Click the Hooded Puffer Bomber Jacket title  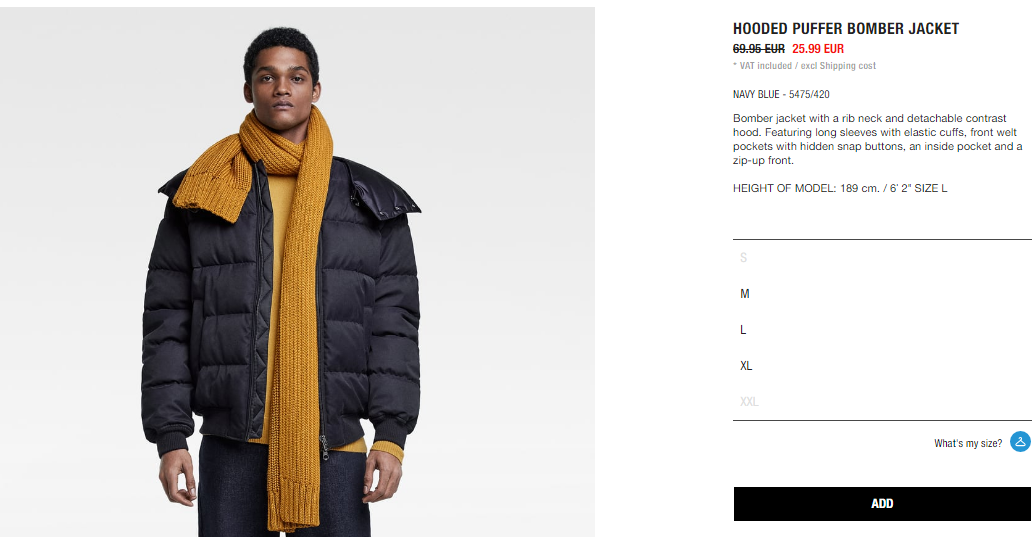coord(845,29)
